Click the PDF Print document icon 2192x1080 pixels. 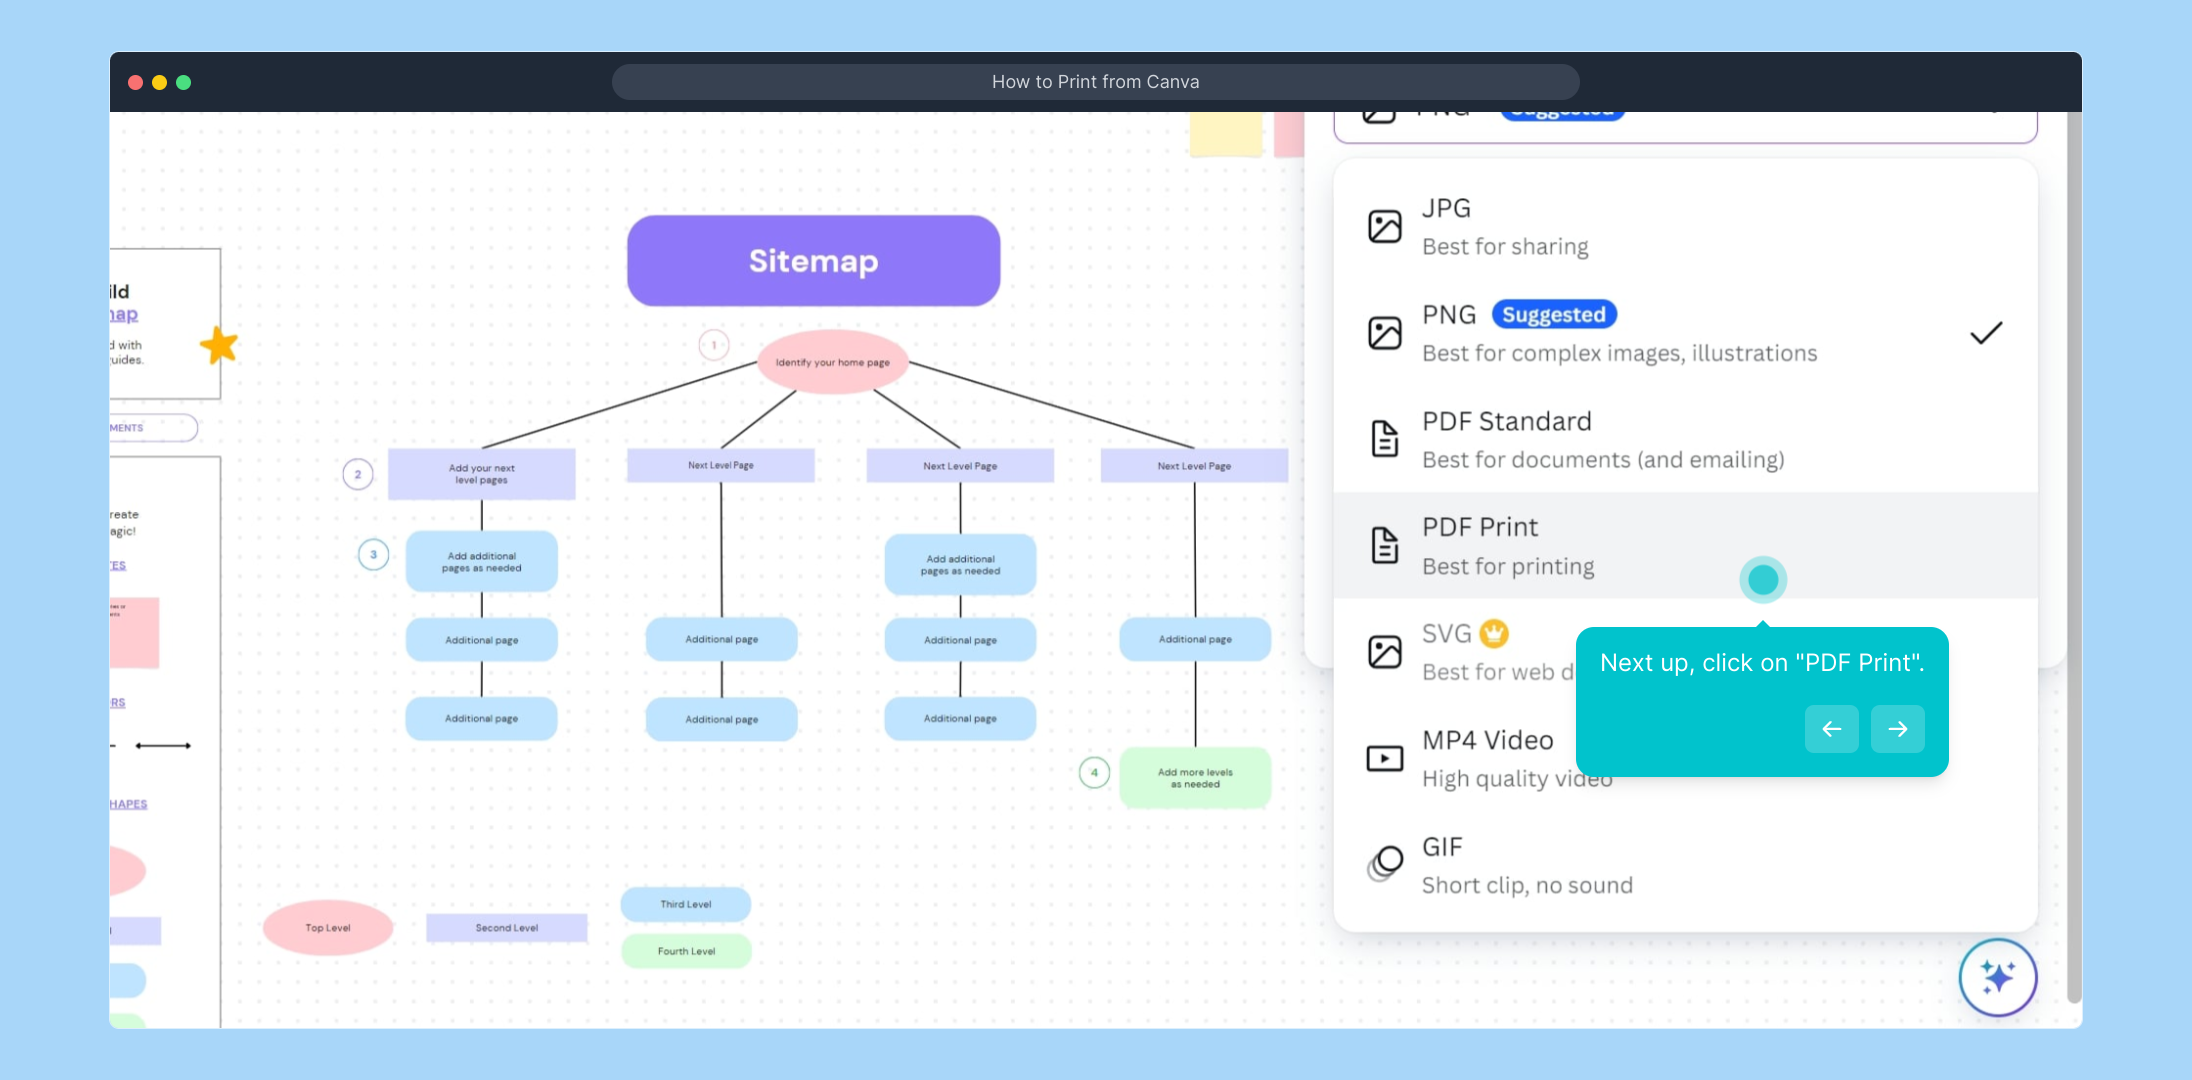[x=1384, y=545]
